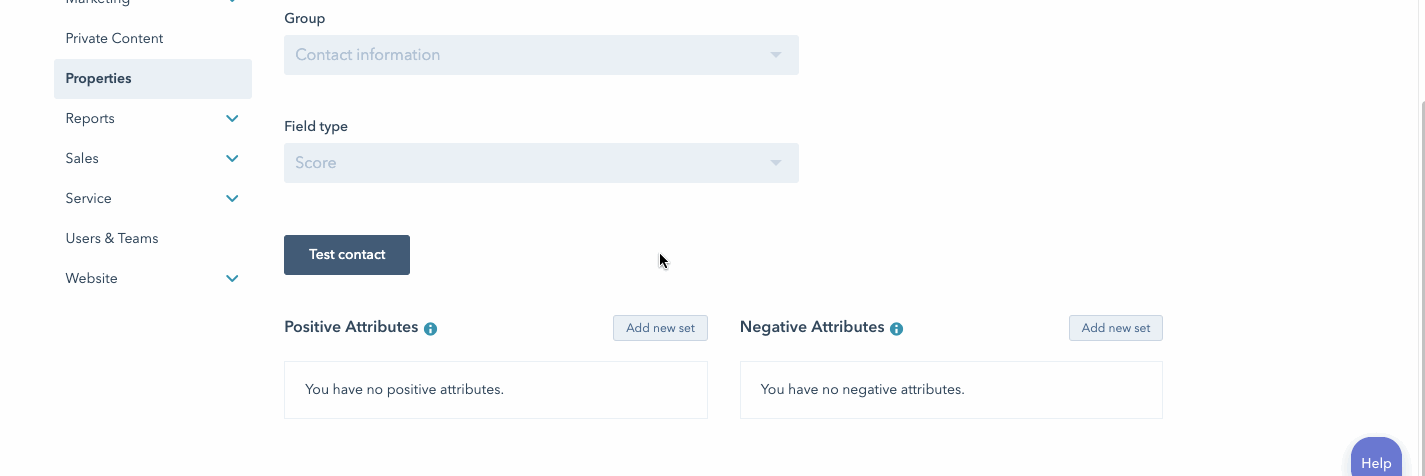
Task: Expand the Website sidebar chevron
Action: pos(232,279)
